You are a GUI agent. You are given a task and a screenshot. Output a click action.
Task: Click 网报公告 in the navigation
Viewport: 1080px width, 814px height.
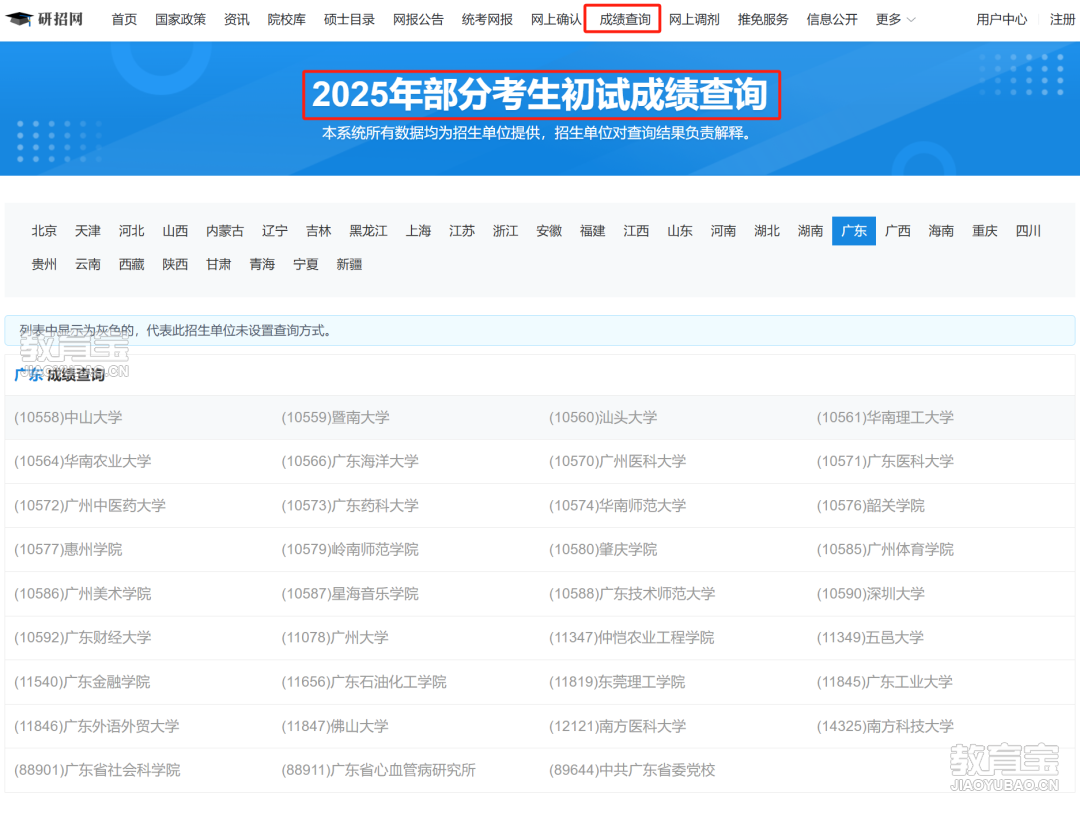(418, 19)
